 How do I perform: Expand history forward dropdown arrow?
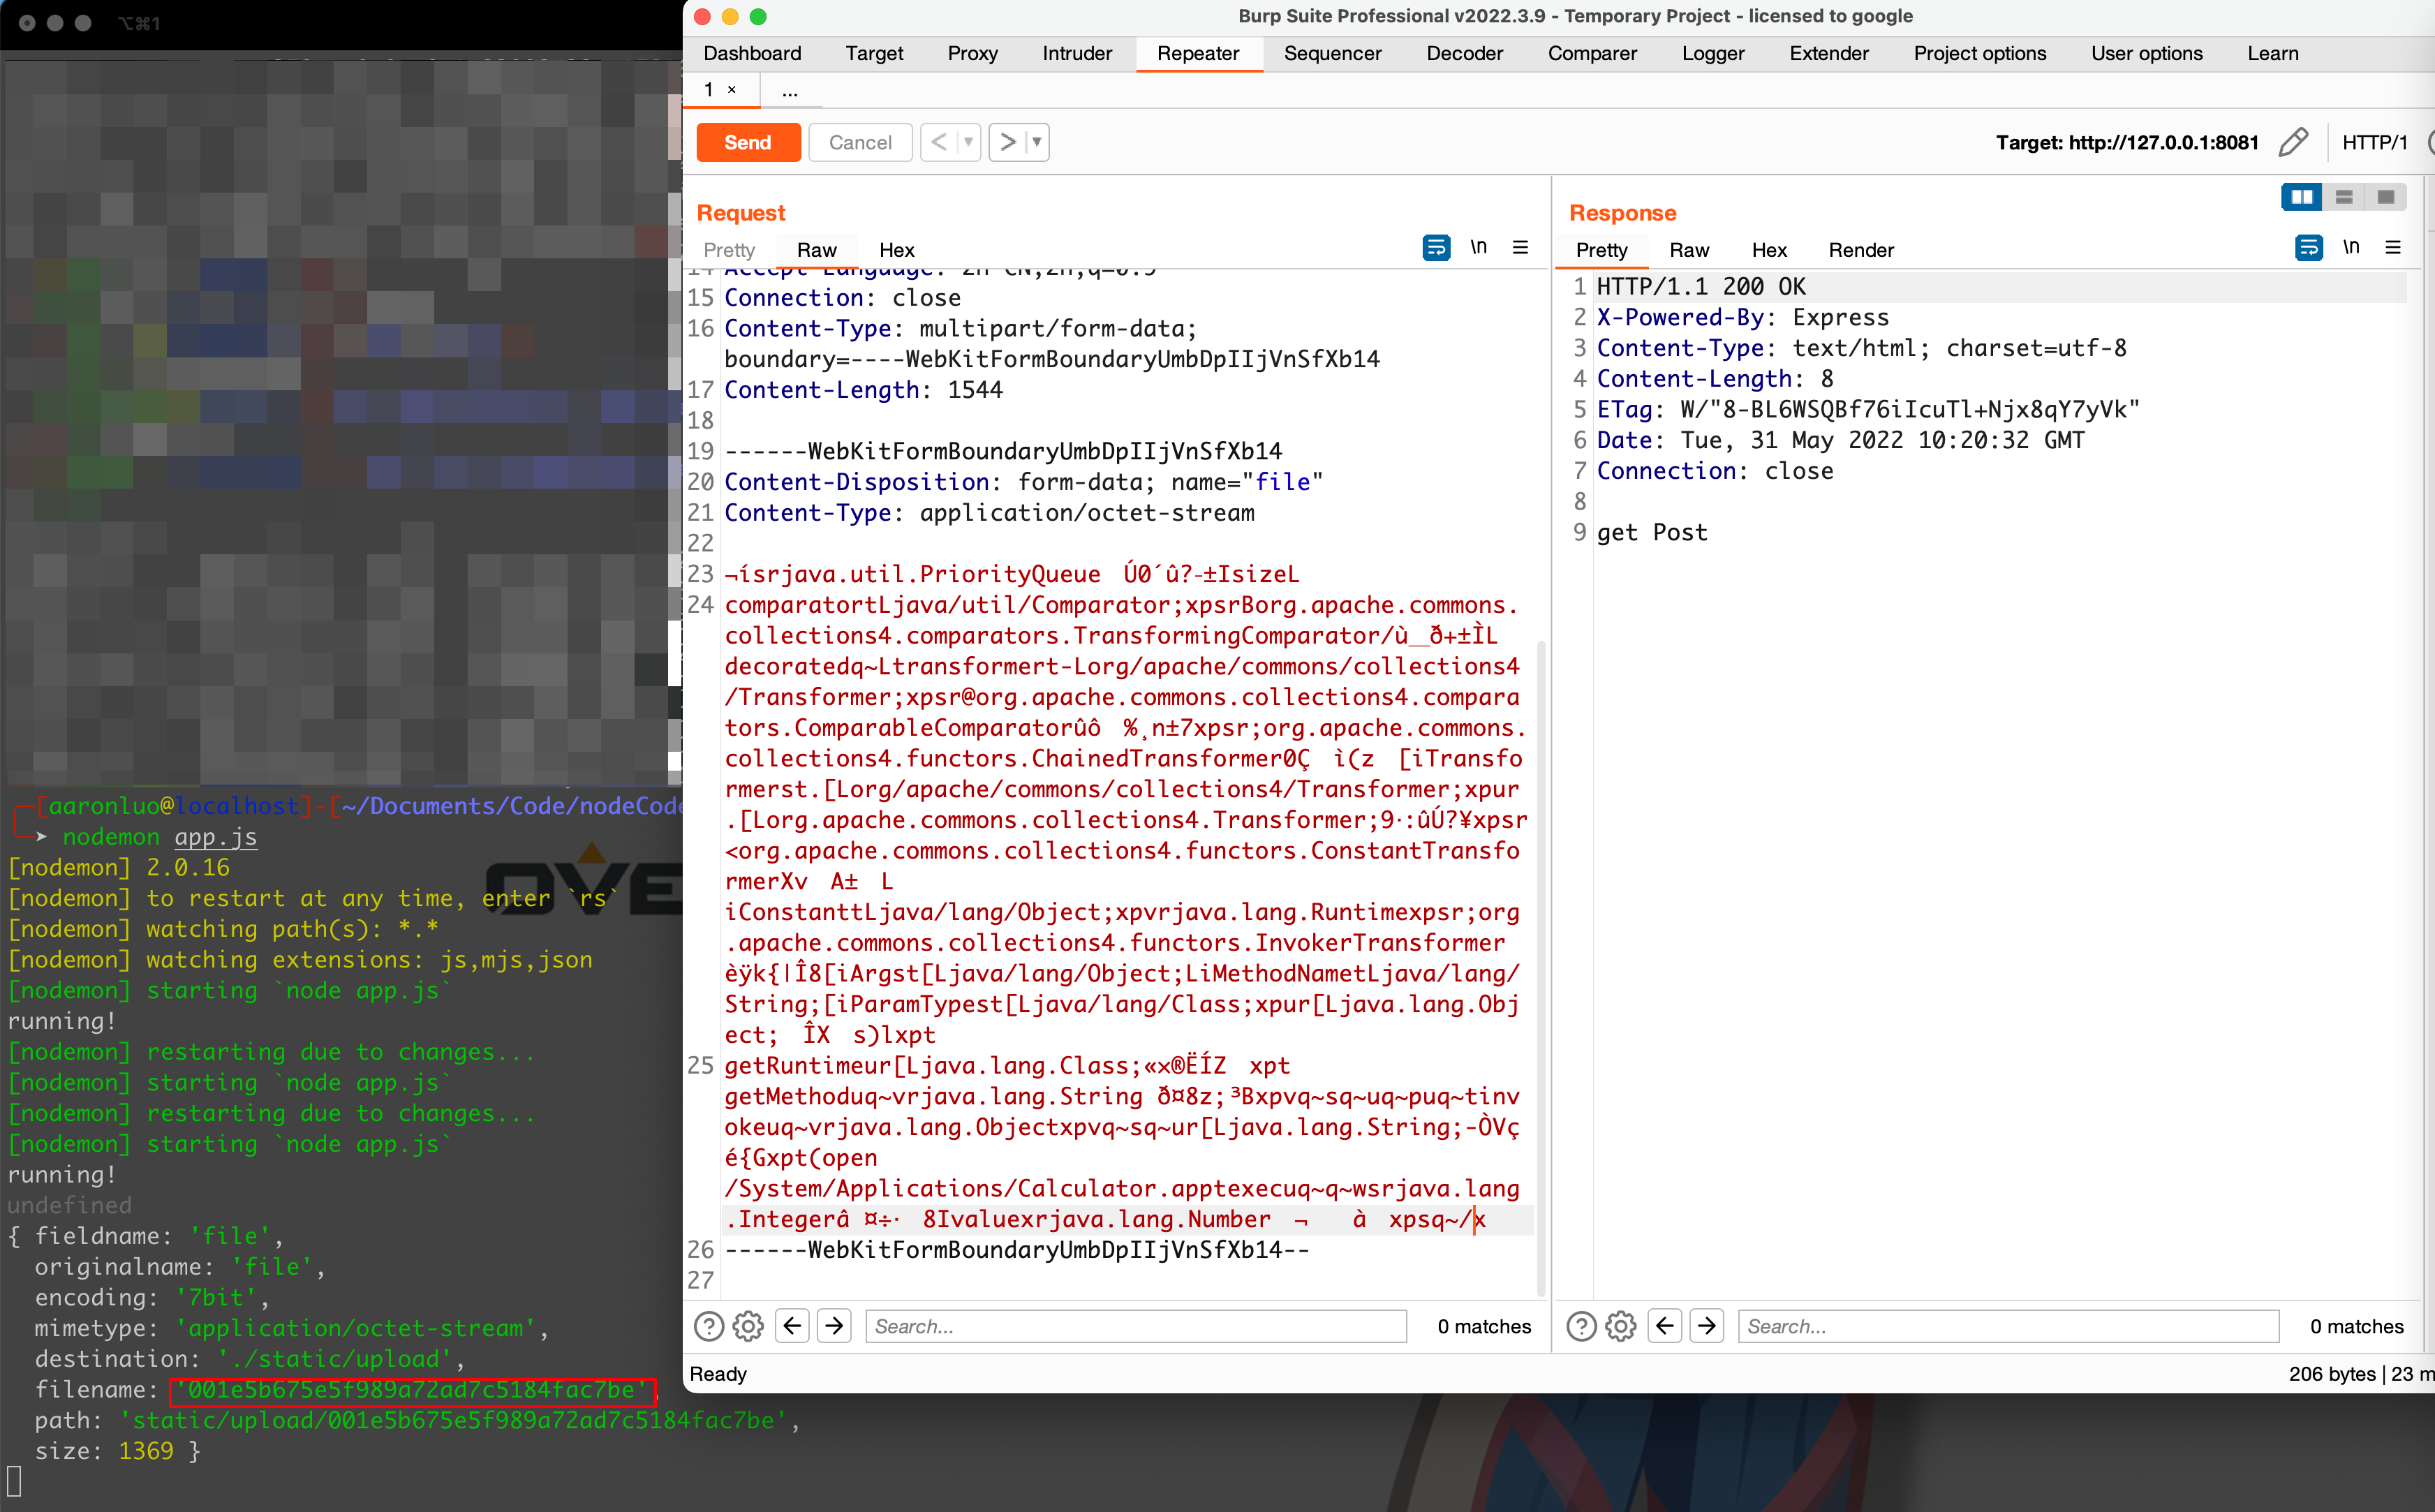pyautogui.click(x=1037, y=142)
